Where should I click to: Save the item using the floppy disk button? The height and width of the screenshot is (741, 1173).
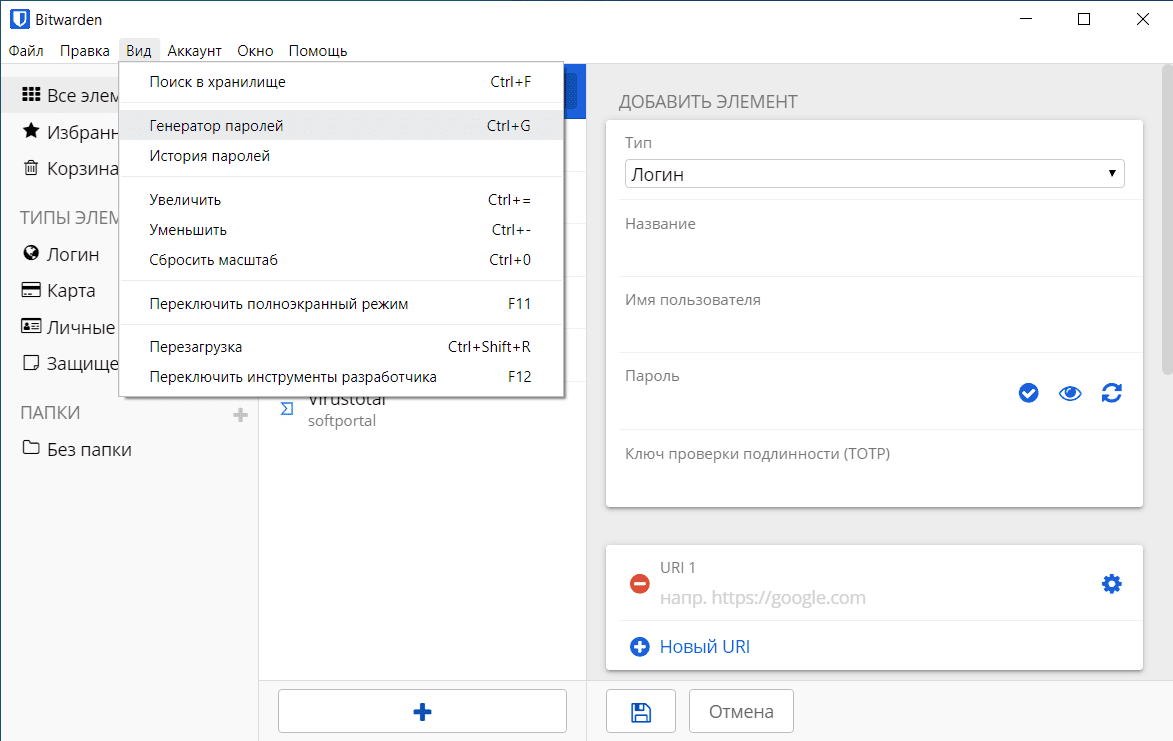641,711
